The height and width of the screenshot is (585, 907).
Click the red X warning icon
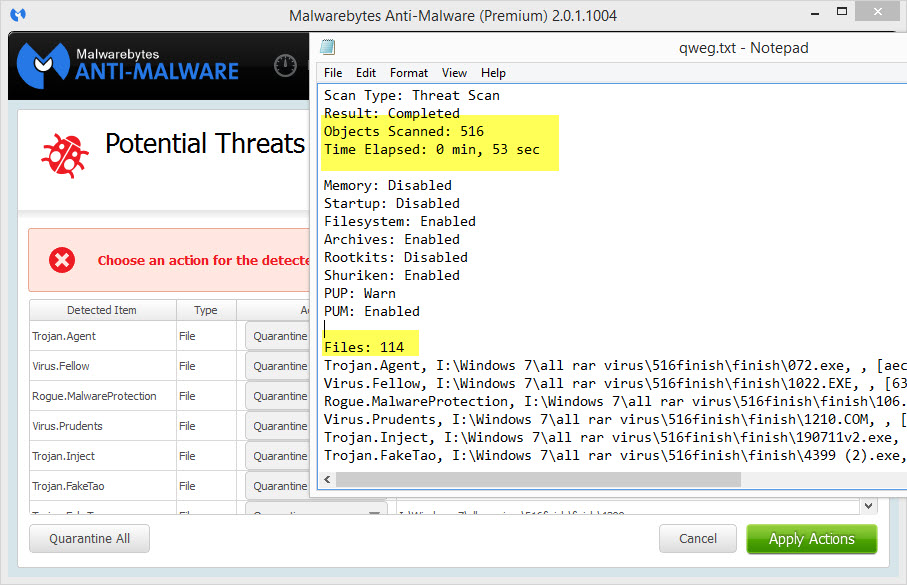pyautogui.click(x=62, y=260)
